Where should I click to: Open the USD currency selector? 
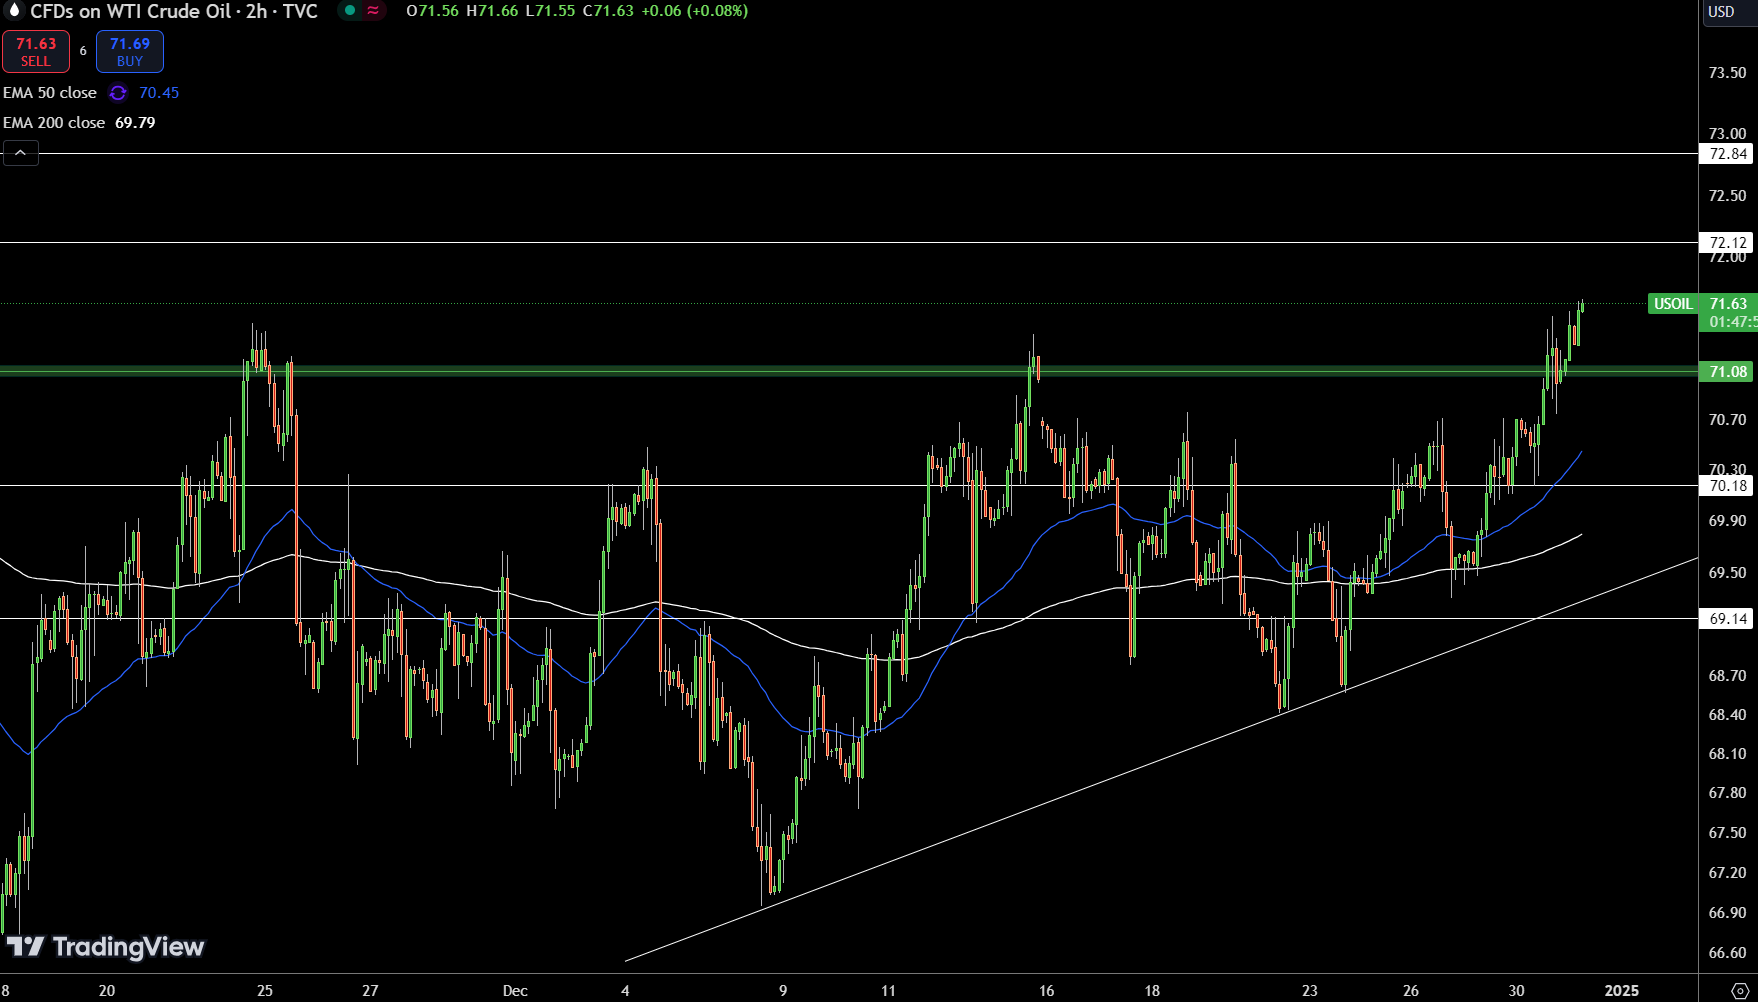click(x=1721, y=12)
